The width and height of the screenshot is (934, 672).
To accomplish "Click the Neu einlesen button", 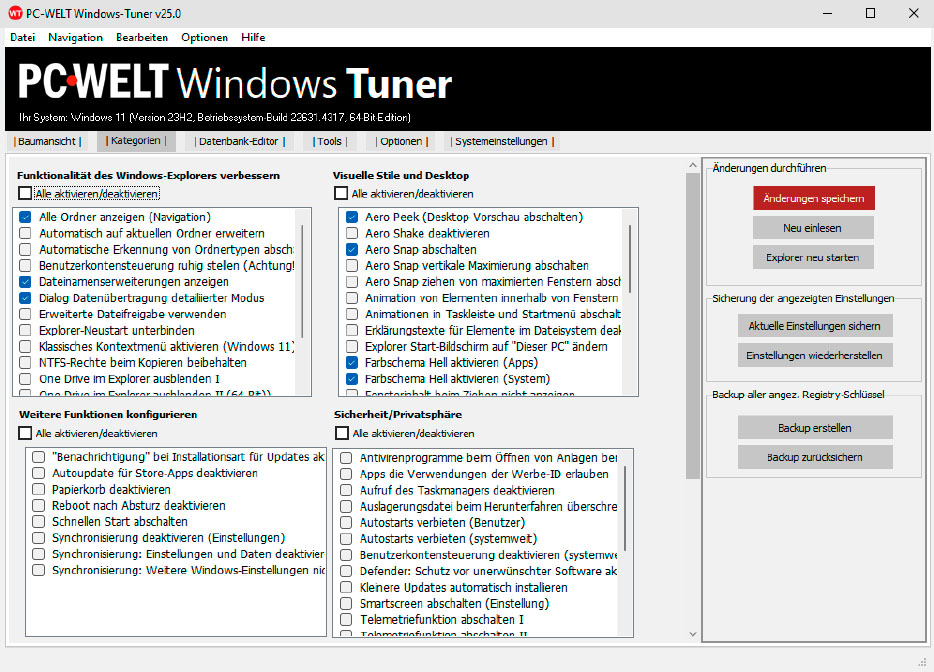I will (x=812, y=228).
